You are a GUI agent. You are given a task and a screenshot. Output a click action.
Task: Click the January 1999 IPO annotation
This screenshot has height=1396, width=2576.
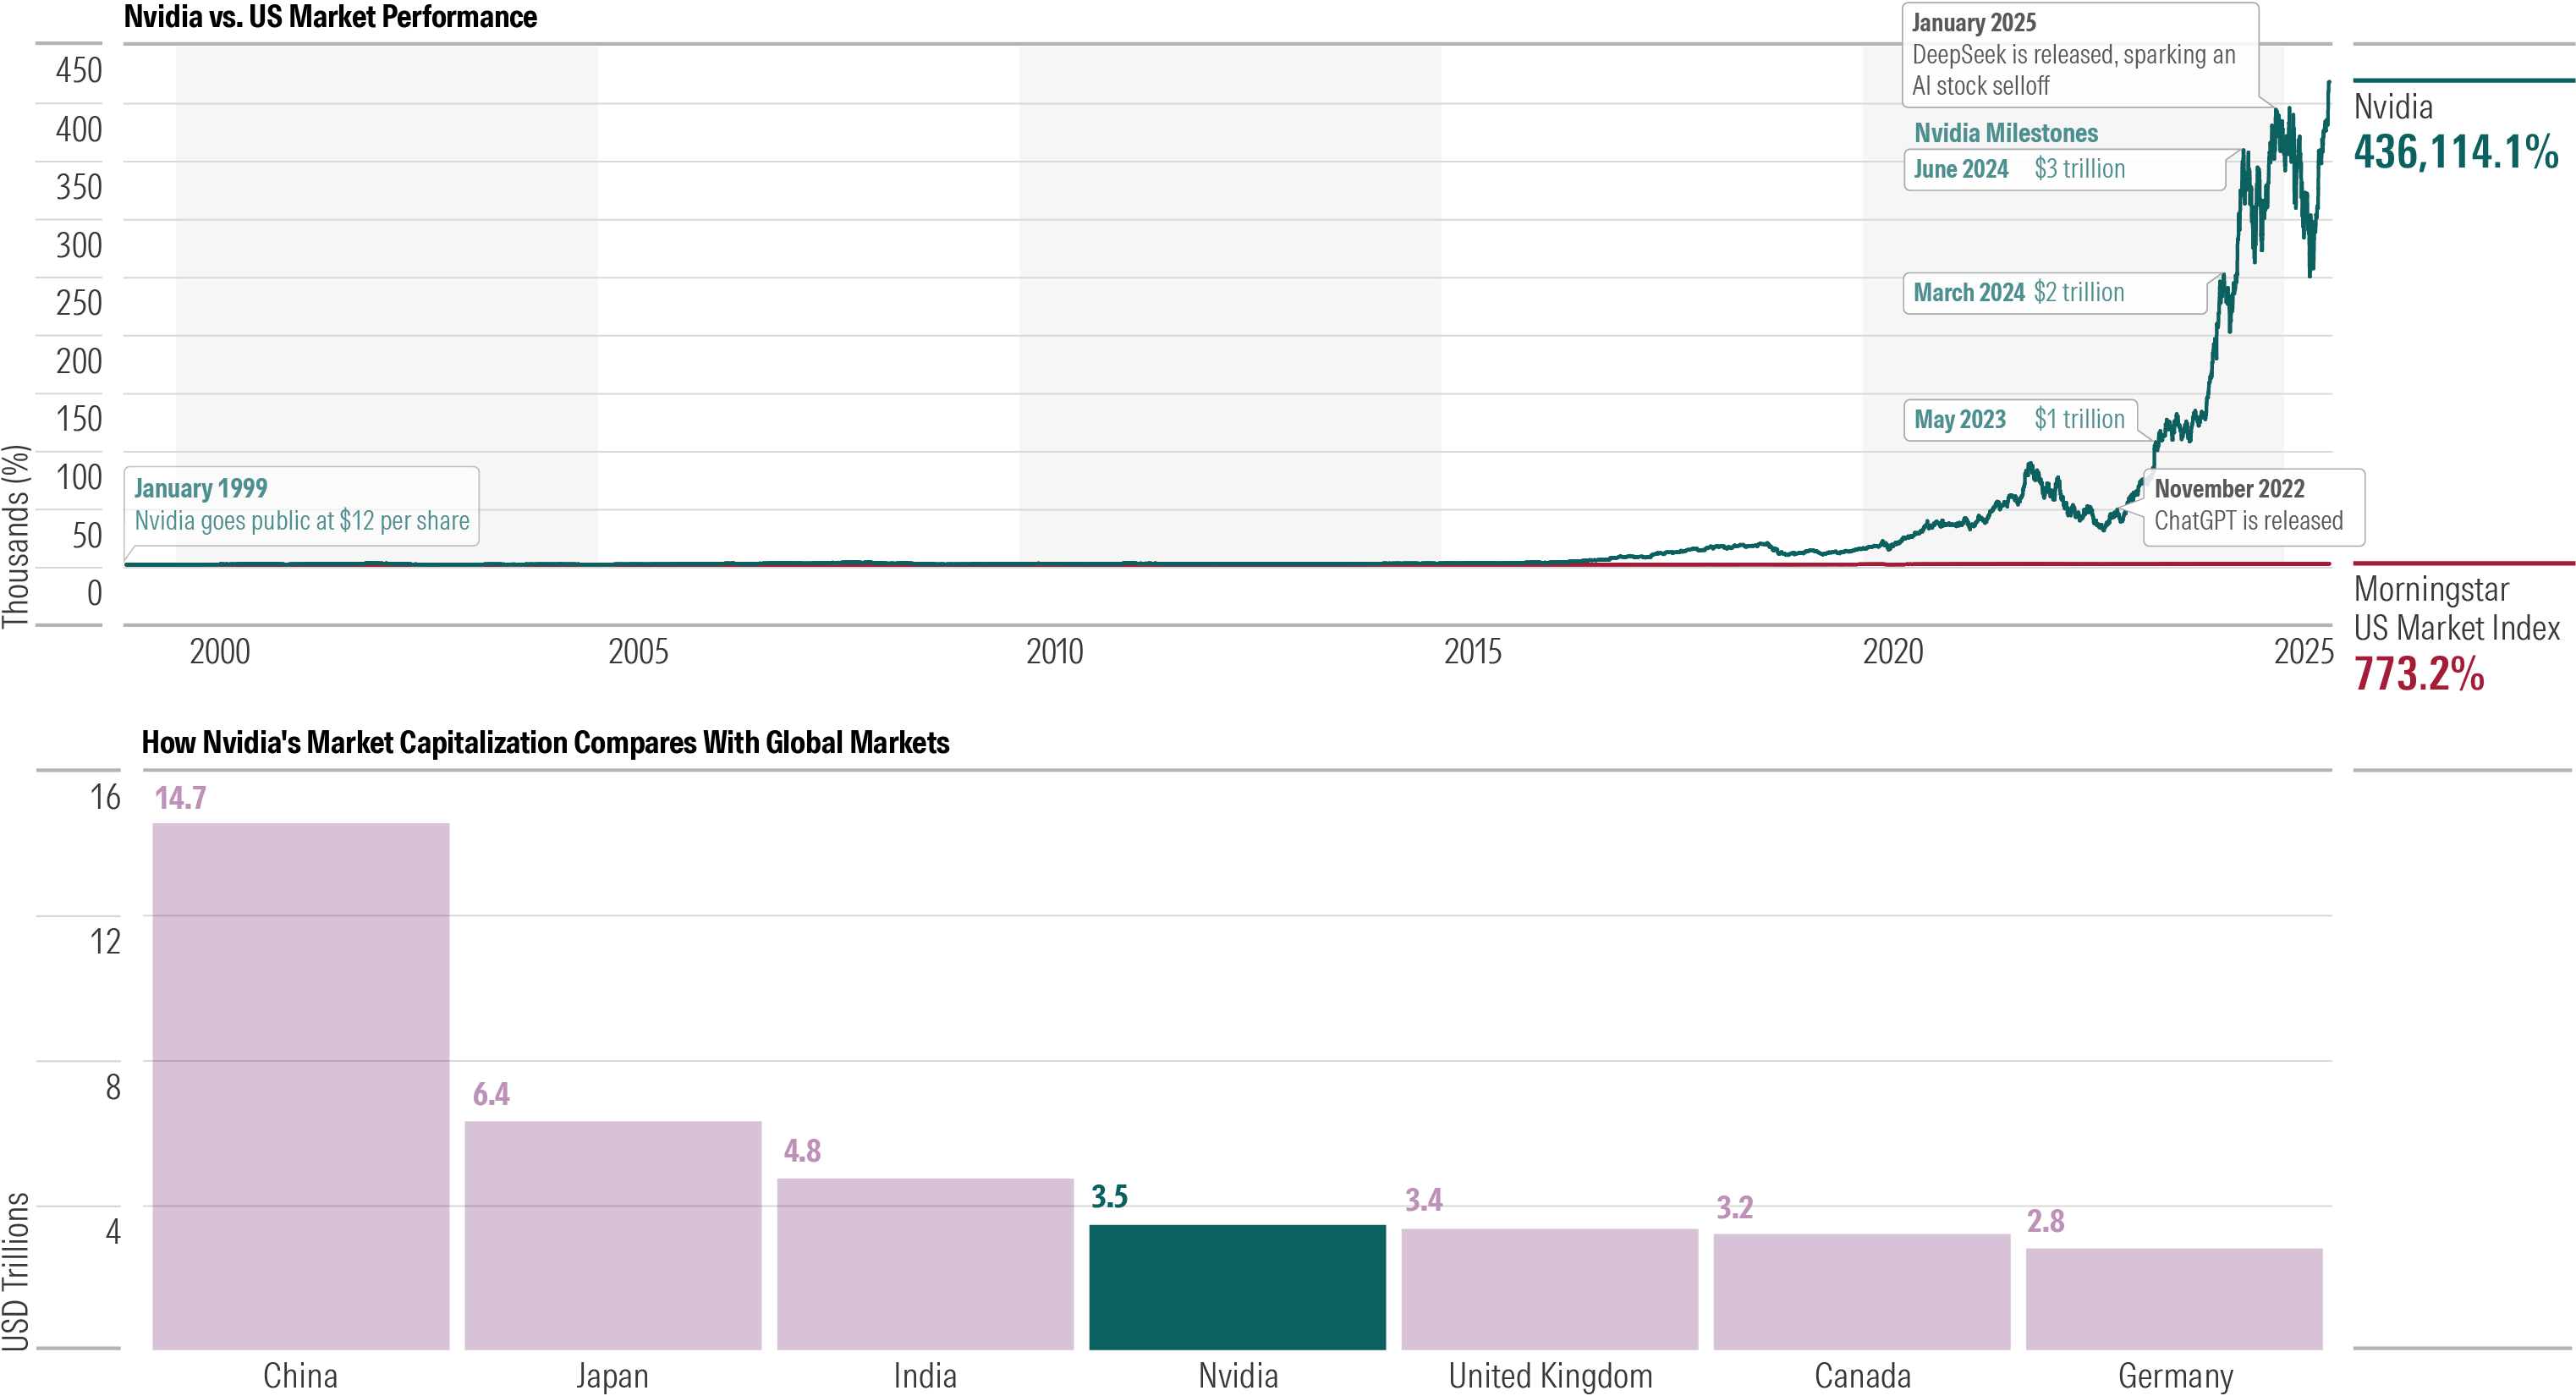coord(302,505)
